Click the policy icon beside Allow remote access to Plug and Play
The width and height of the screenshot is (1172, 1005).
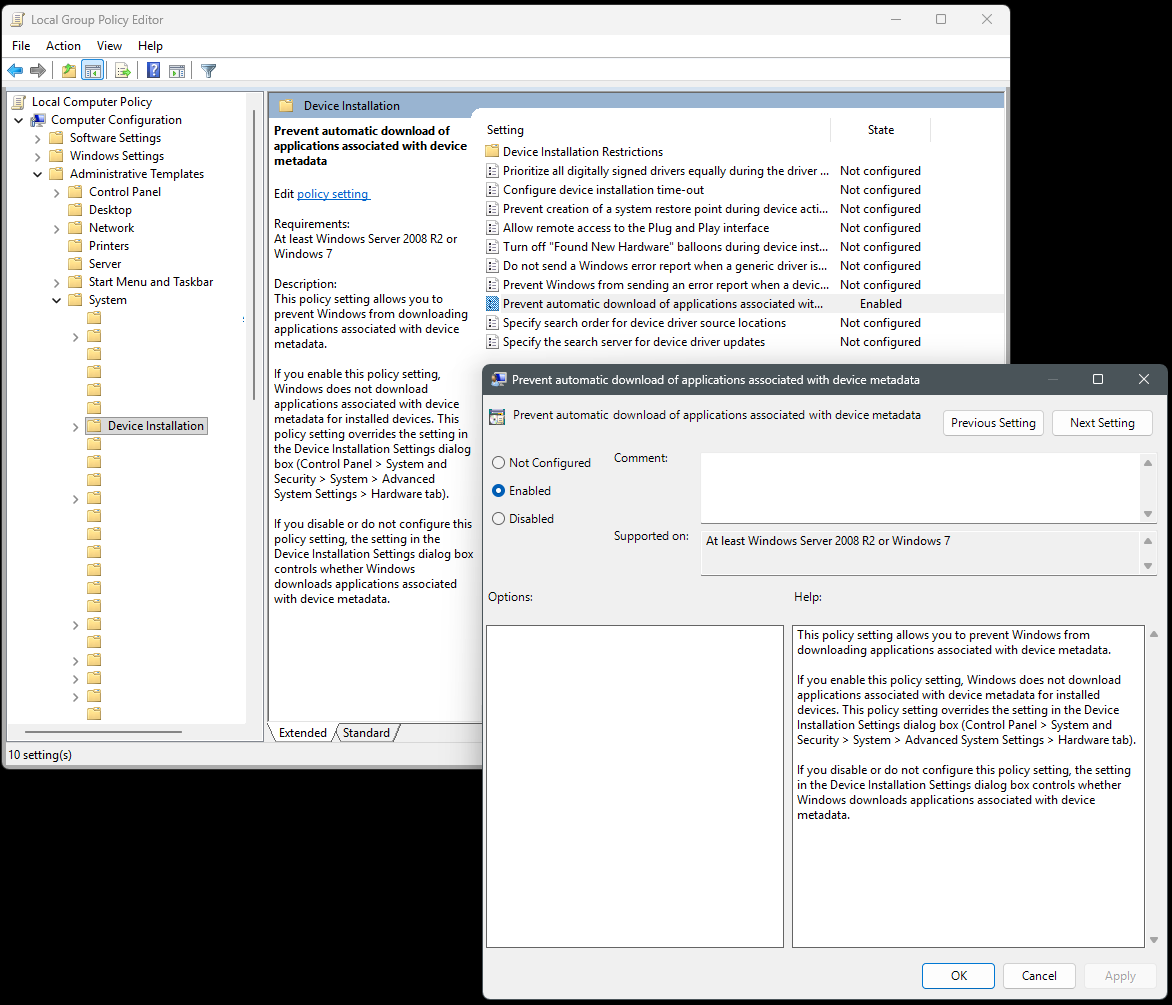tap(492, 228)
